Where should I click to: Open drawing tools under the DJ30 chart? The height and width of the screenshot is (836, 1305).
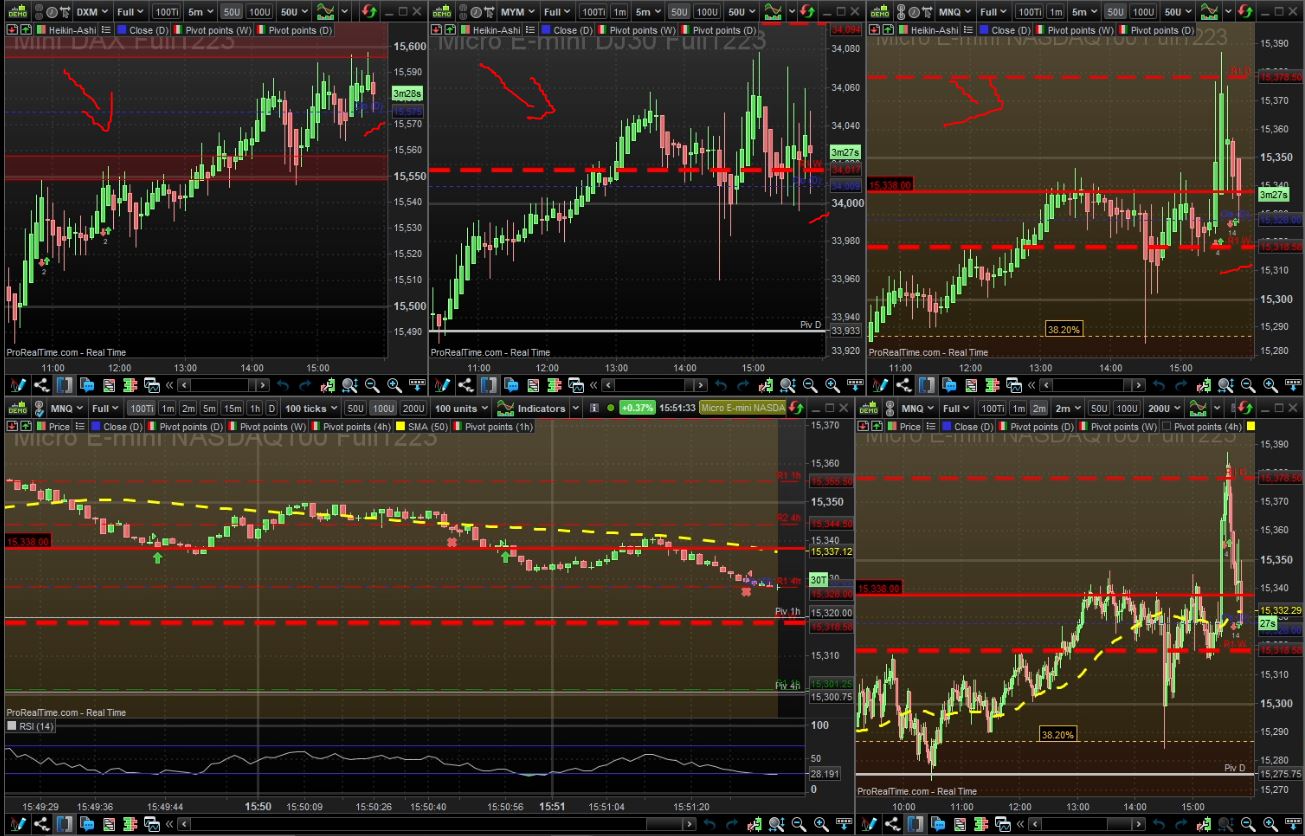[441, 385]
